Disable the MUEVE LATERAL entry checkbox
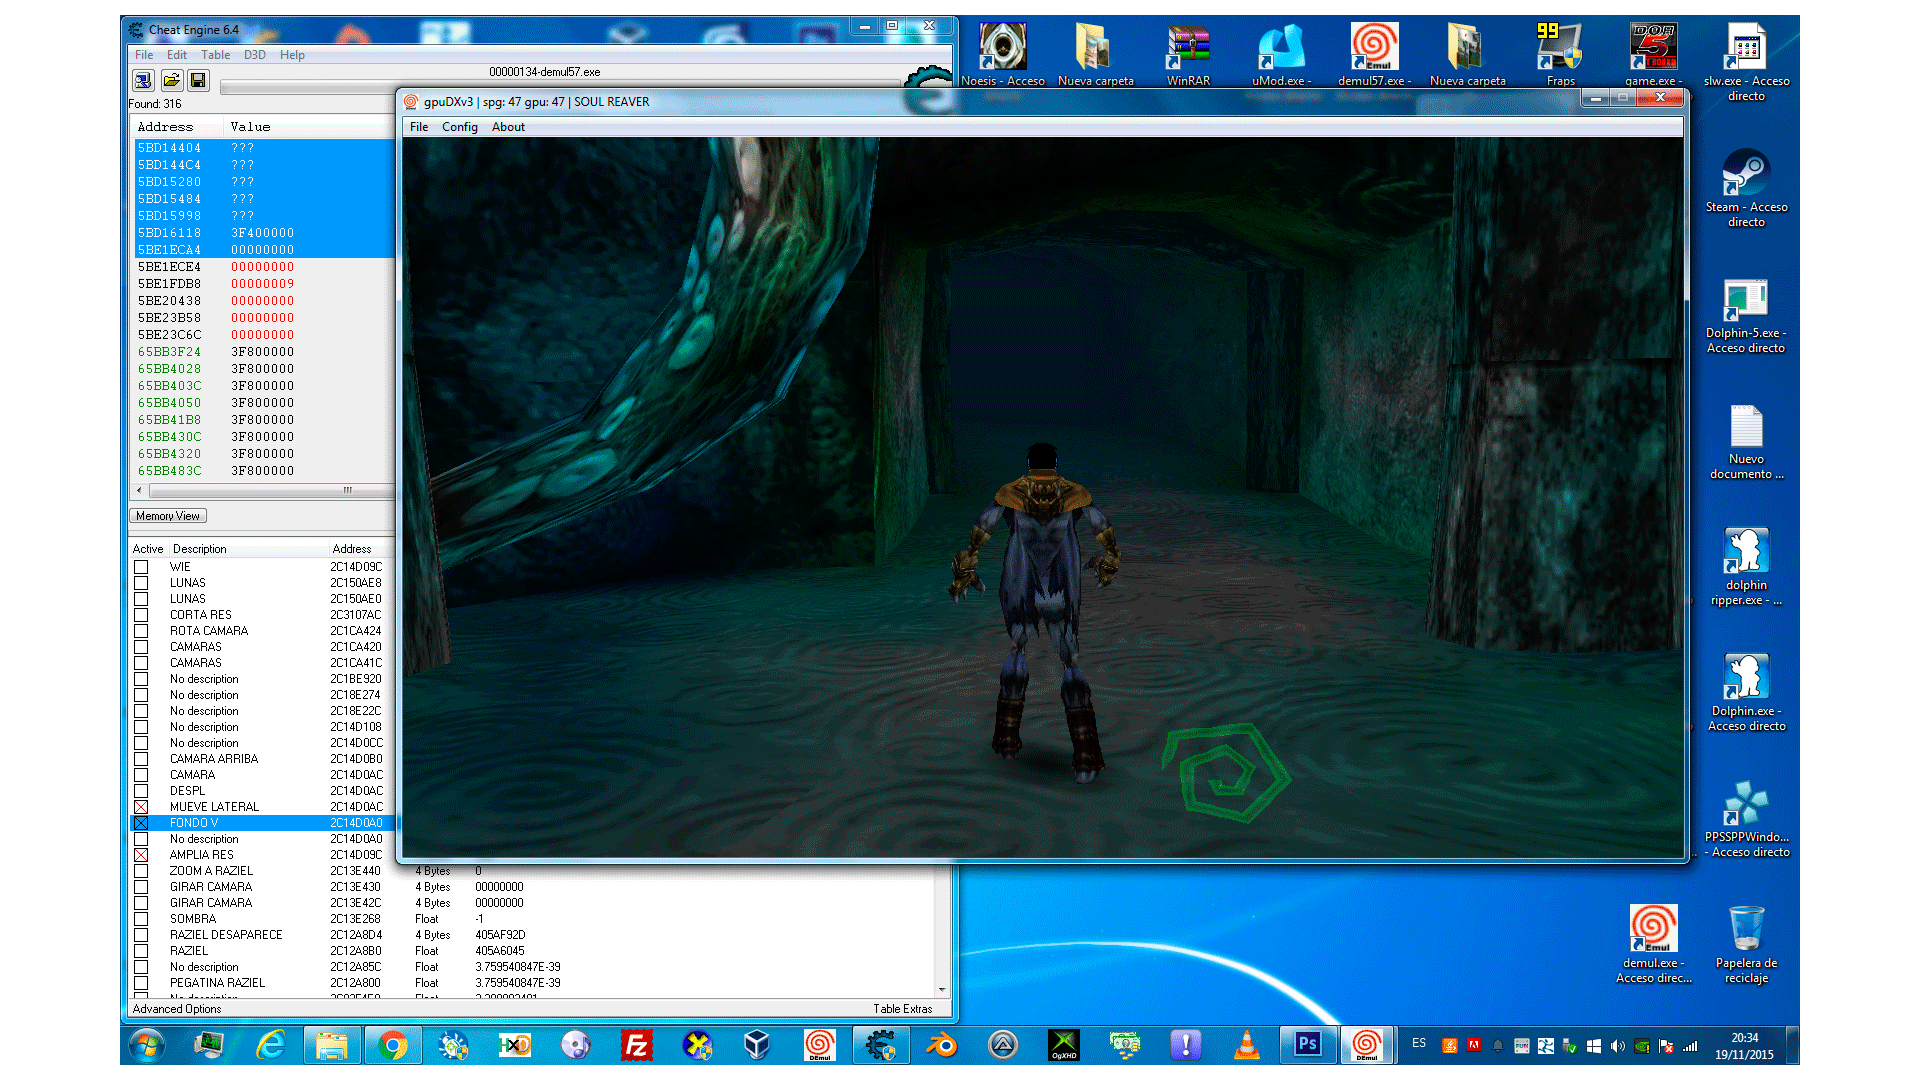The image size is (1920, 1080). coord(141,807)
